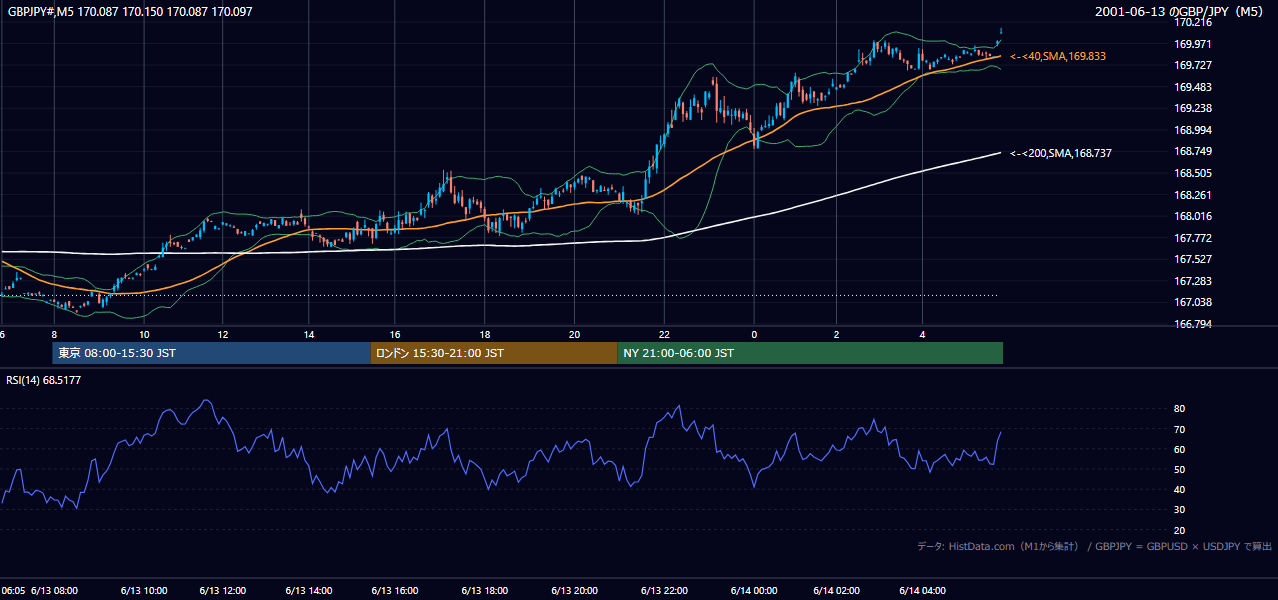Click the 6/14 04:00 date label

923,590
